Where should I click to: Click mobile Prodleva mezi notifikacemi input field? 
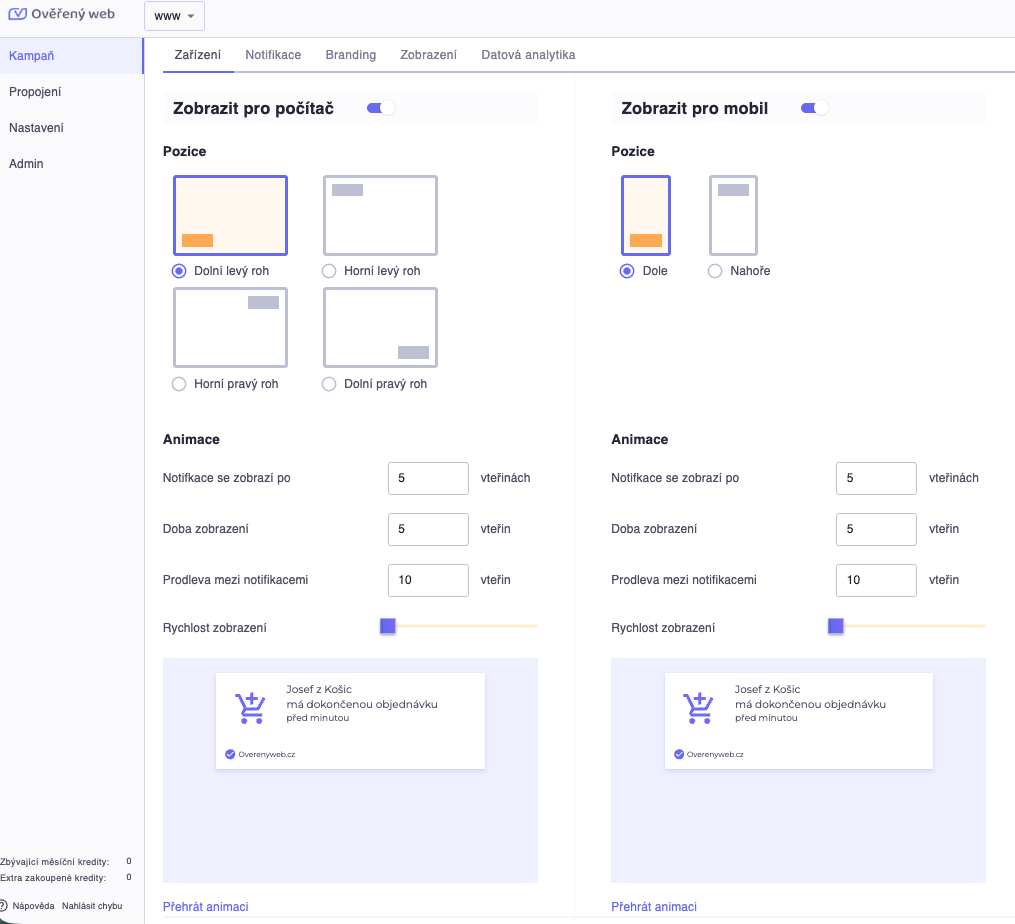(876, 580)
